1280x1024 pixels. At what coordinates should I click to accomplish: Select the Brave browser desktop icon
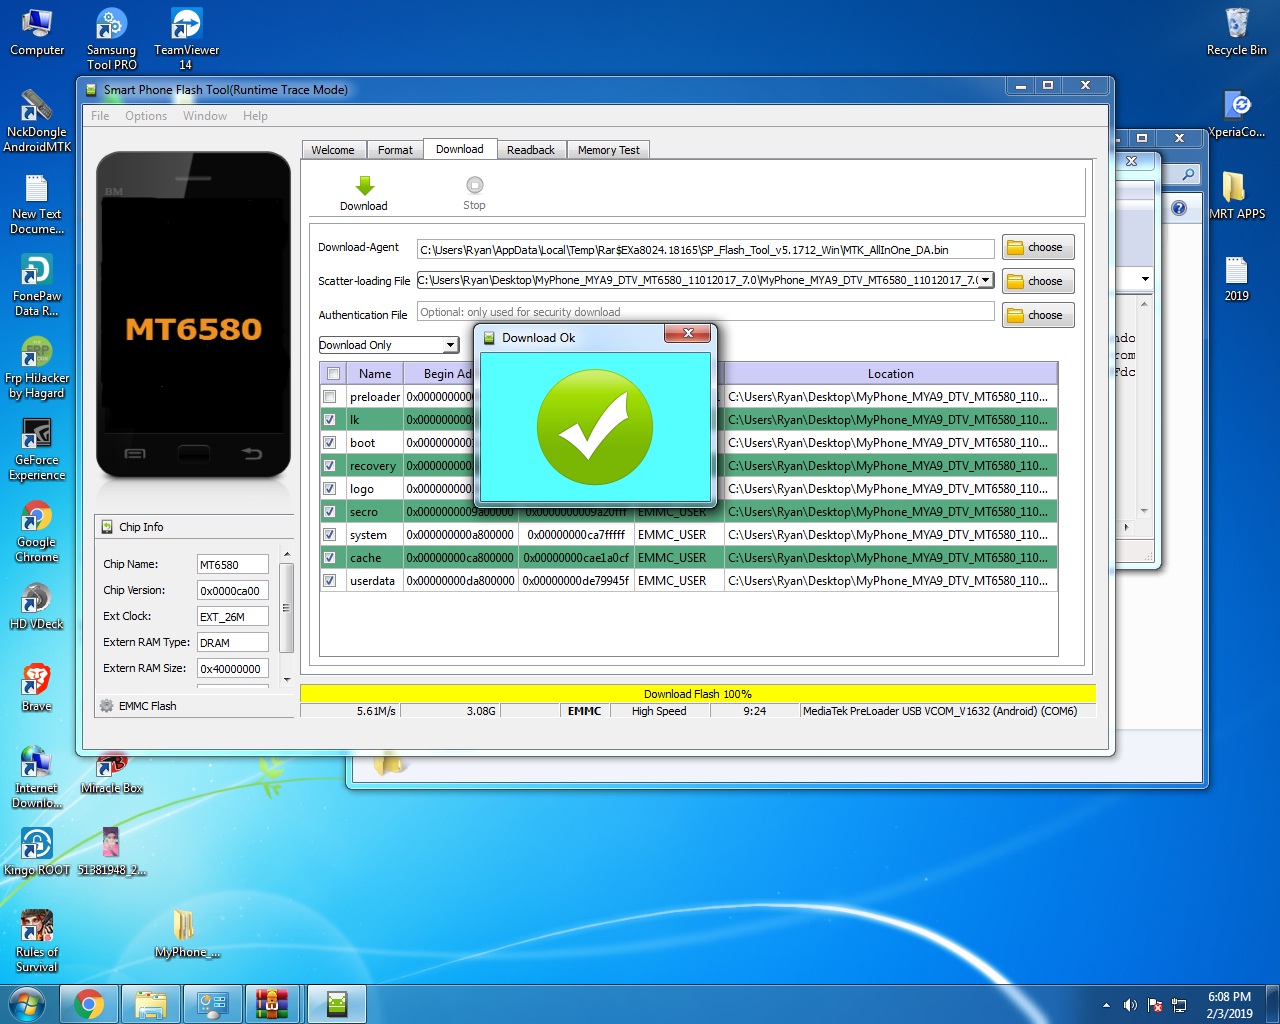coord(37,688)
